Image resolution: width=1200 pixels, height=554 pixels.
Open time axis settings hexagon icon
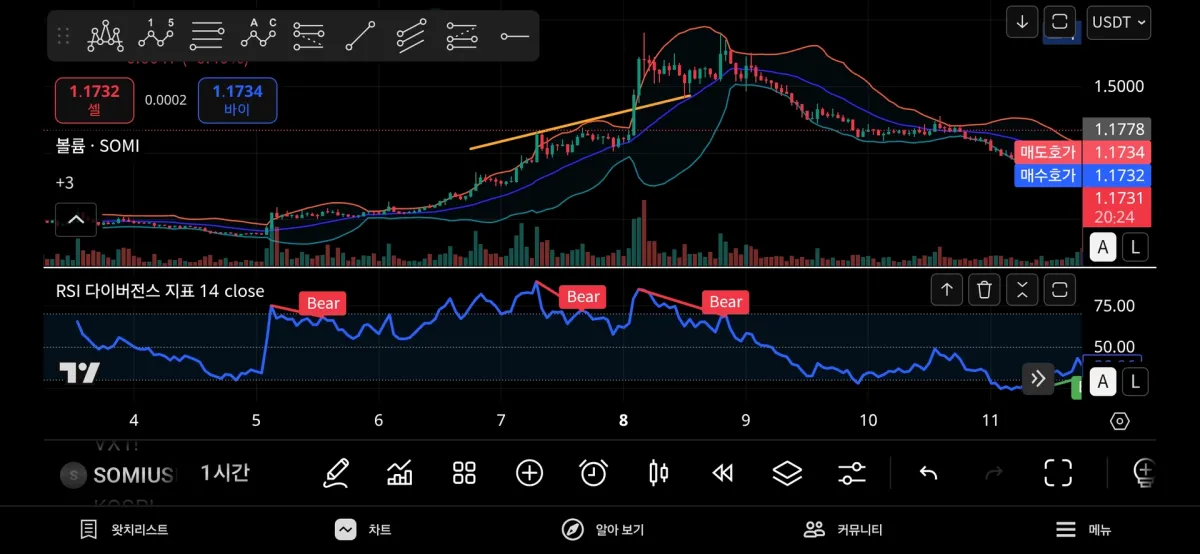pos(1120,421)
